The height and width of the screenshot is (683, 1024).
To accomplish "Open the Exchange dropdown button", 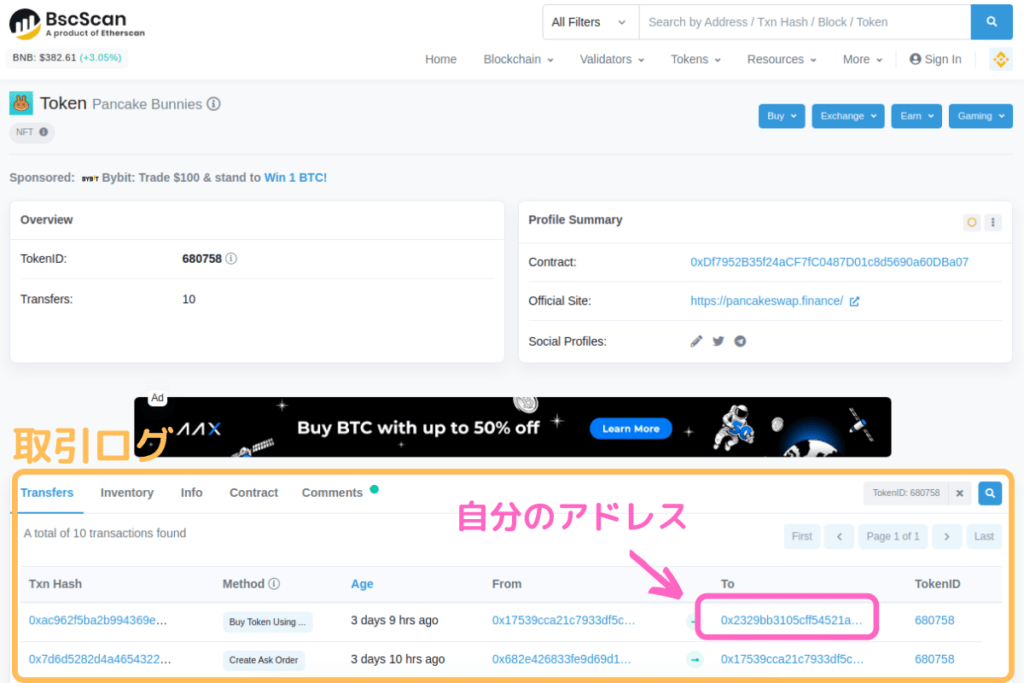I will (x=848, y=116).
